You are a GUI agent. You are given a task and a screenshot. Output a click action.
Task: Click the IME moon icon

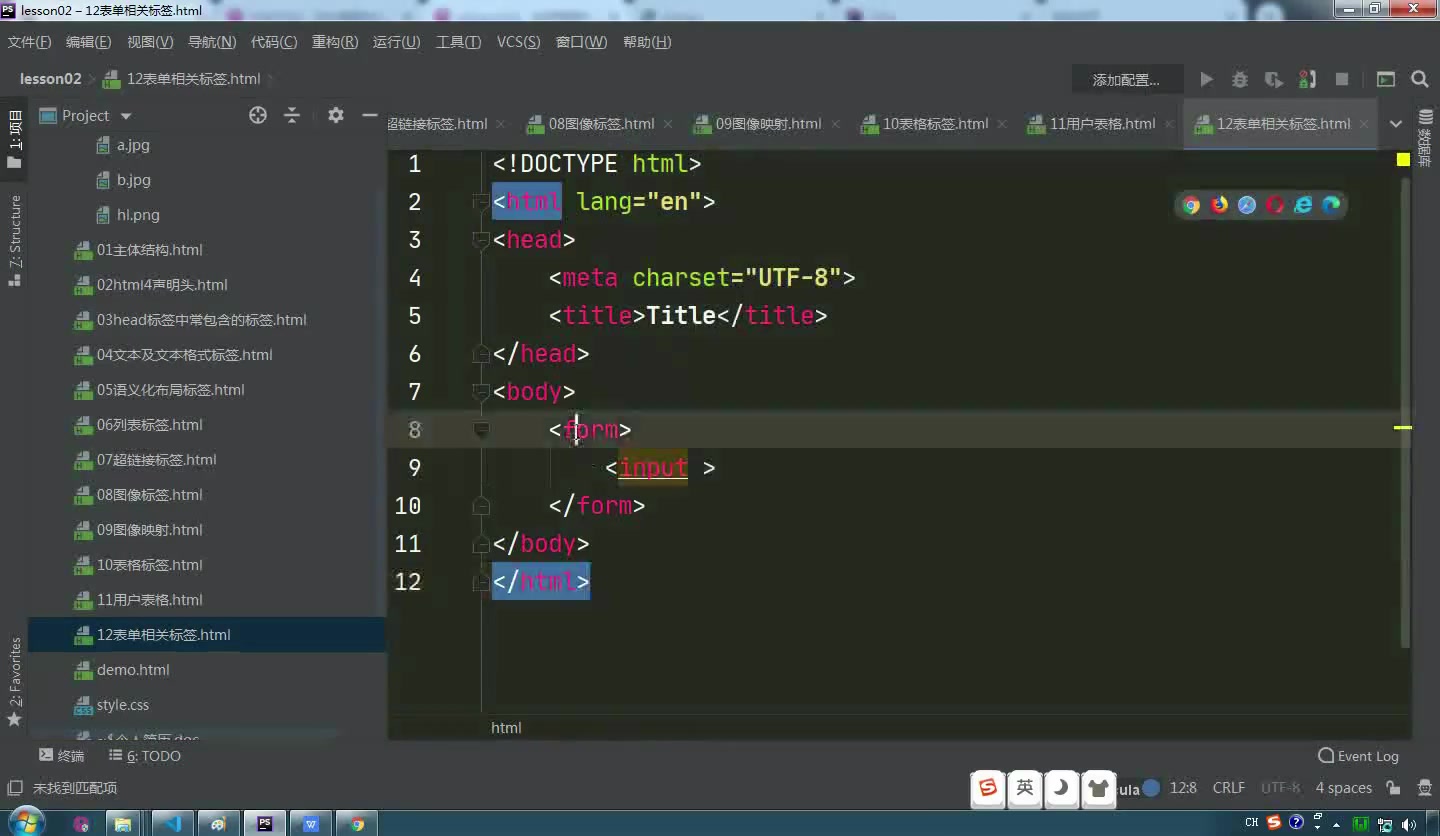[1062, 788]
